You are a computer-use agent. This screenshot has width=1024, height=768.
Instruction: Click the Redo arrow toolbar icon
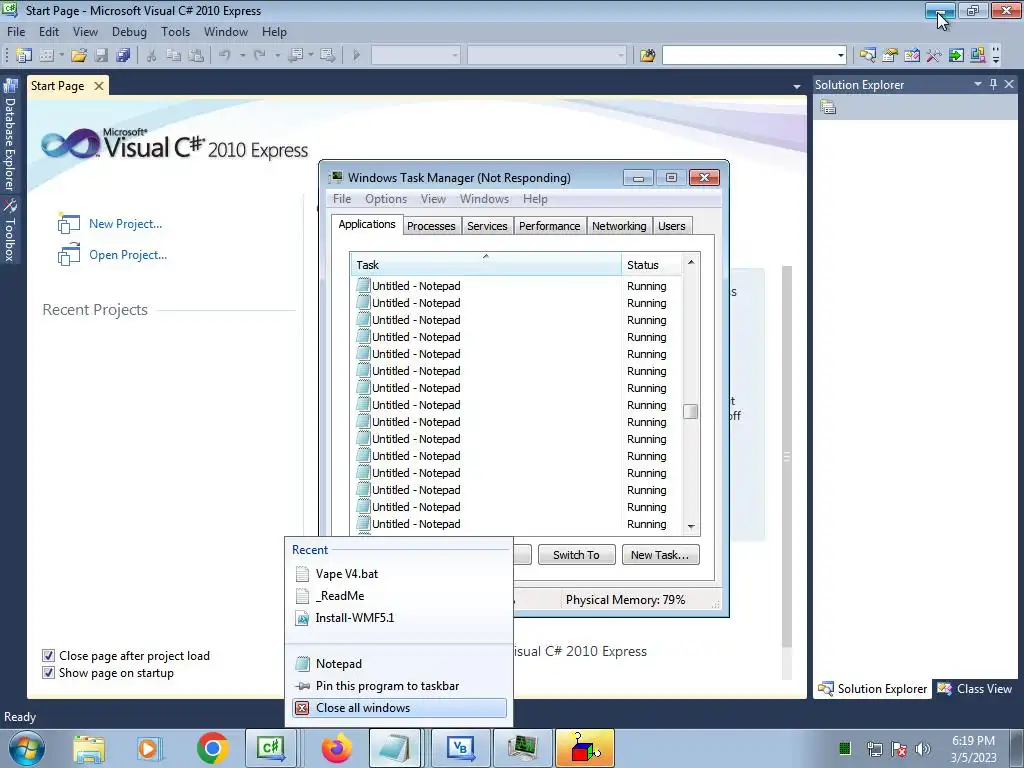coord(260,56)
